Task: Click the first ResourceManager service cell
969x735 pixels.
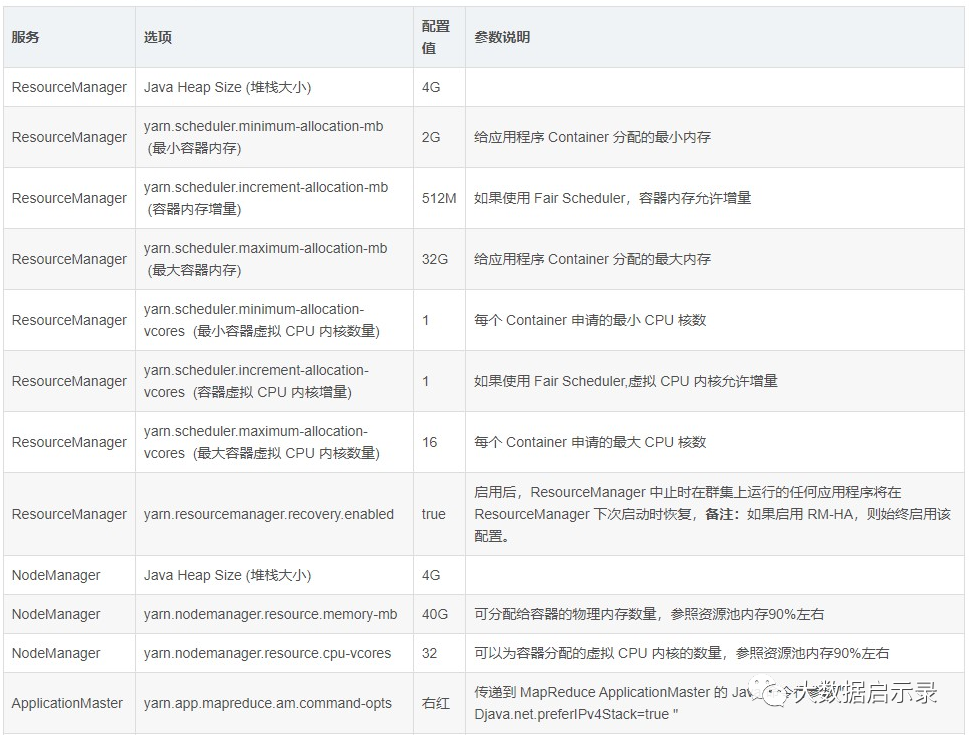Action: coord(68,87)
